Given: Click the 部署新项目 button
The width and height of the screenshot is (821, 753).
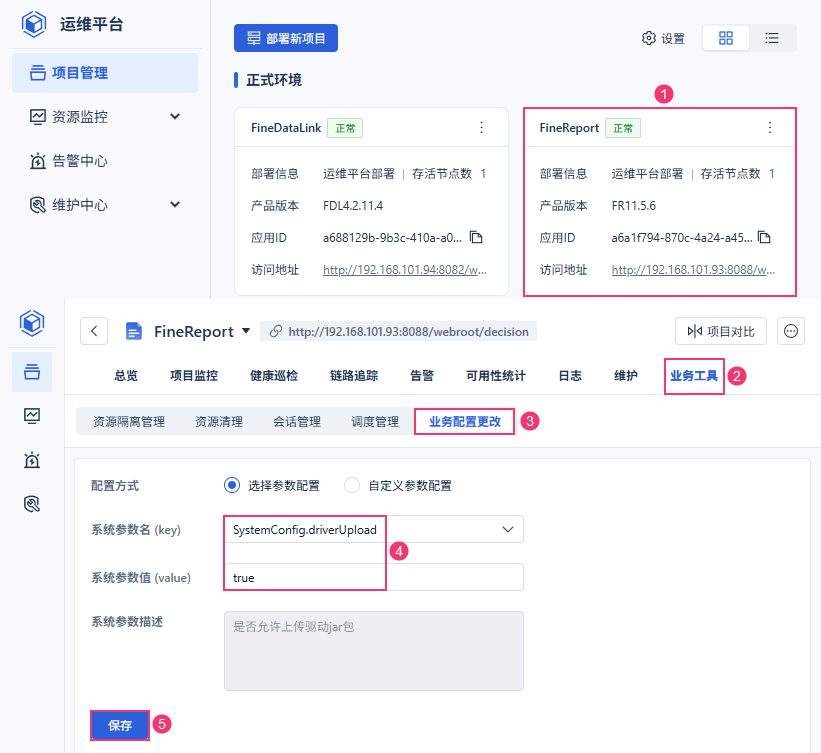Looking at the screenshot, I should pos(286,38).
